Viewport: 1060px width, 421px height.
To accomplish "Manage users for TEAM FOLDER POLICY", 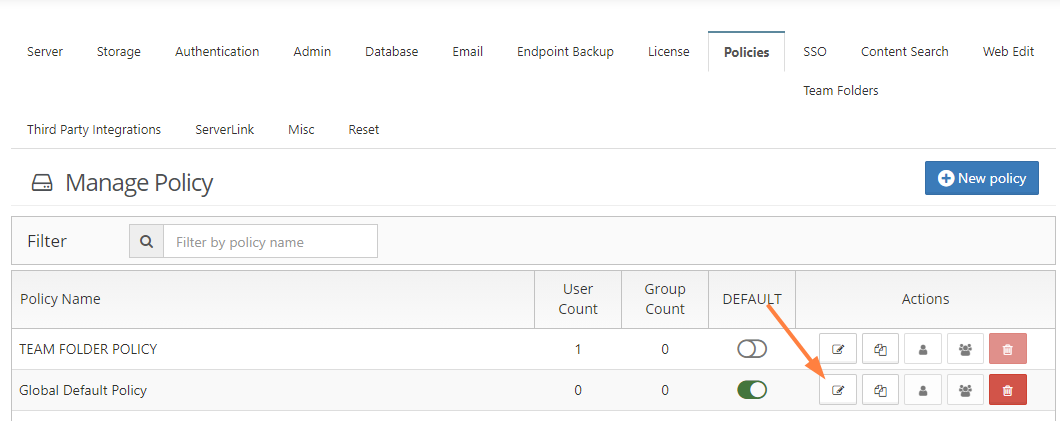I will 923,349.
